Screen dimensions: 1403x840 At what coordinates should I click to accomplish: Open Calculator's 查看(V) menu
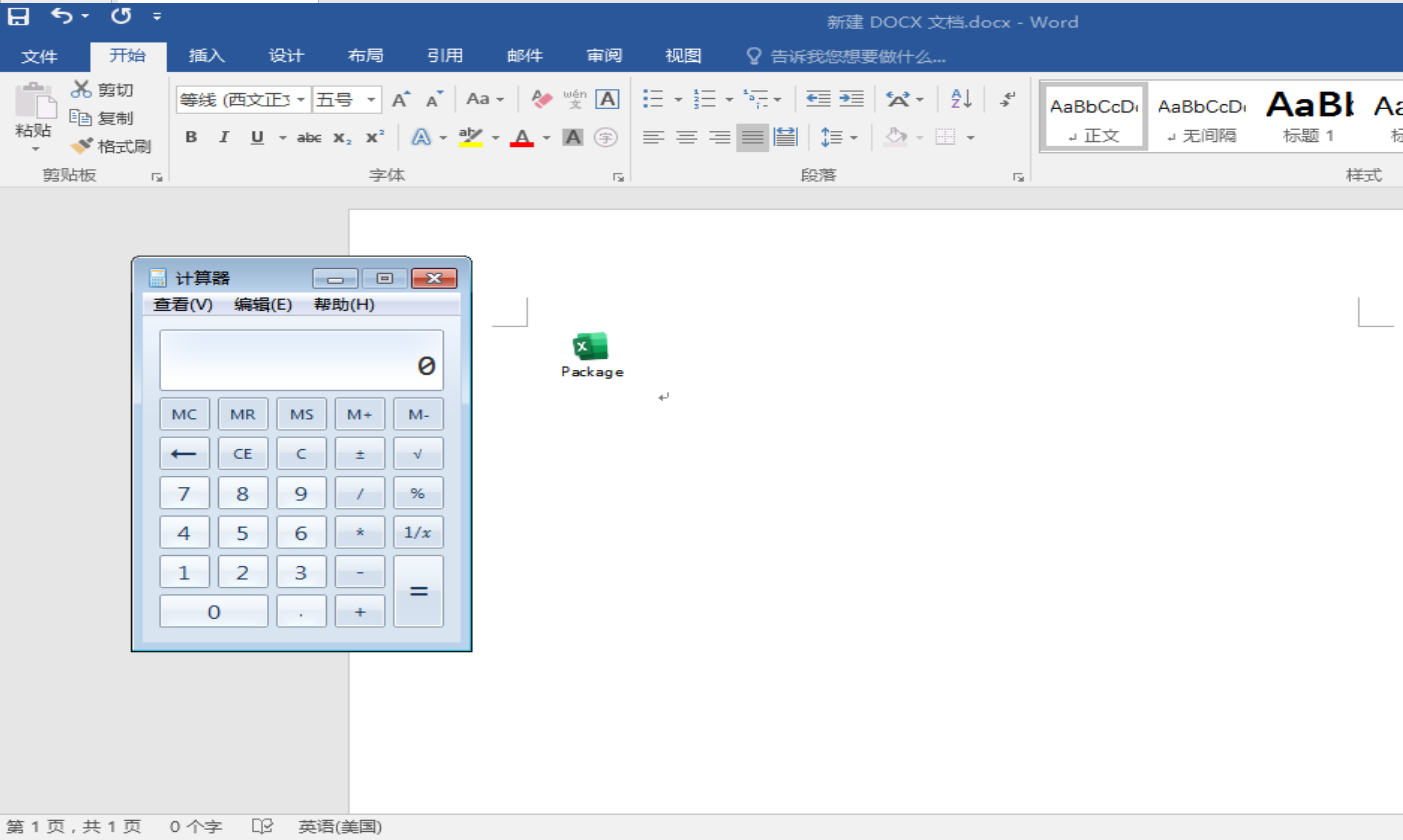point(183,304)
